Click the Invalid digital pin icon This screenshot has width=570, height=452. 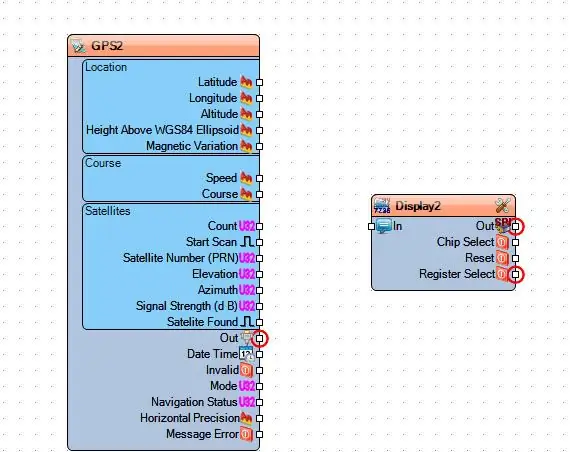pyautogui.click(x=246, y=370)
